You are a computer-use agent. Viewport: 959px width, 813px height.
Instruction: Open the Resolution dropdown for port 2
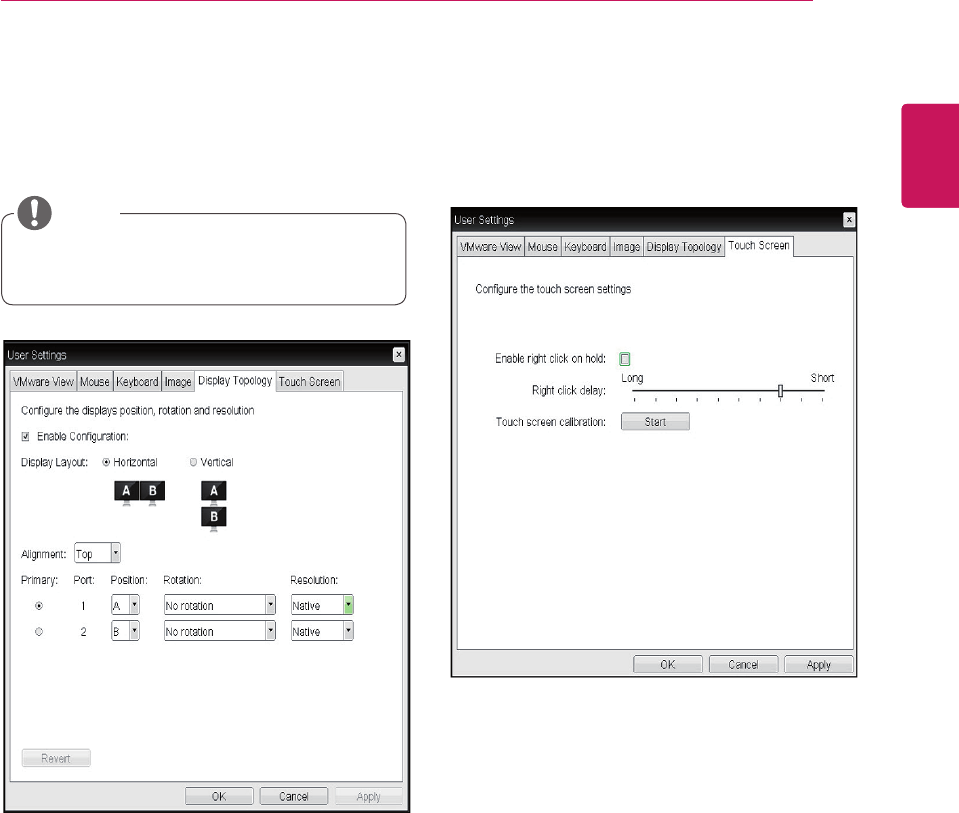[322, 631]
